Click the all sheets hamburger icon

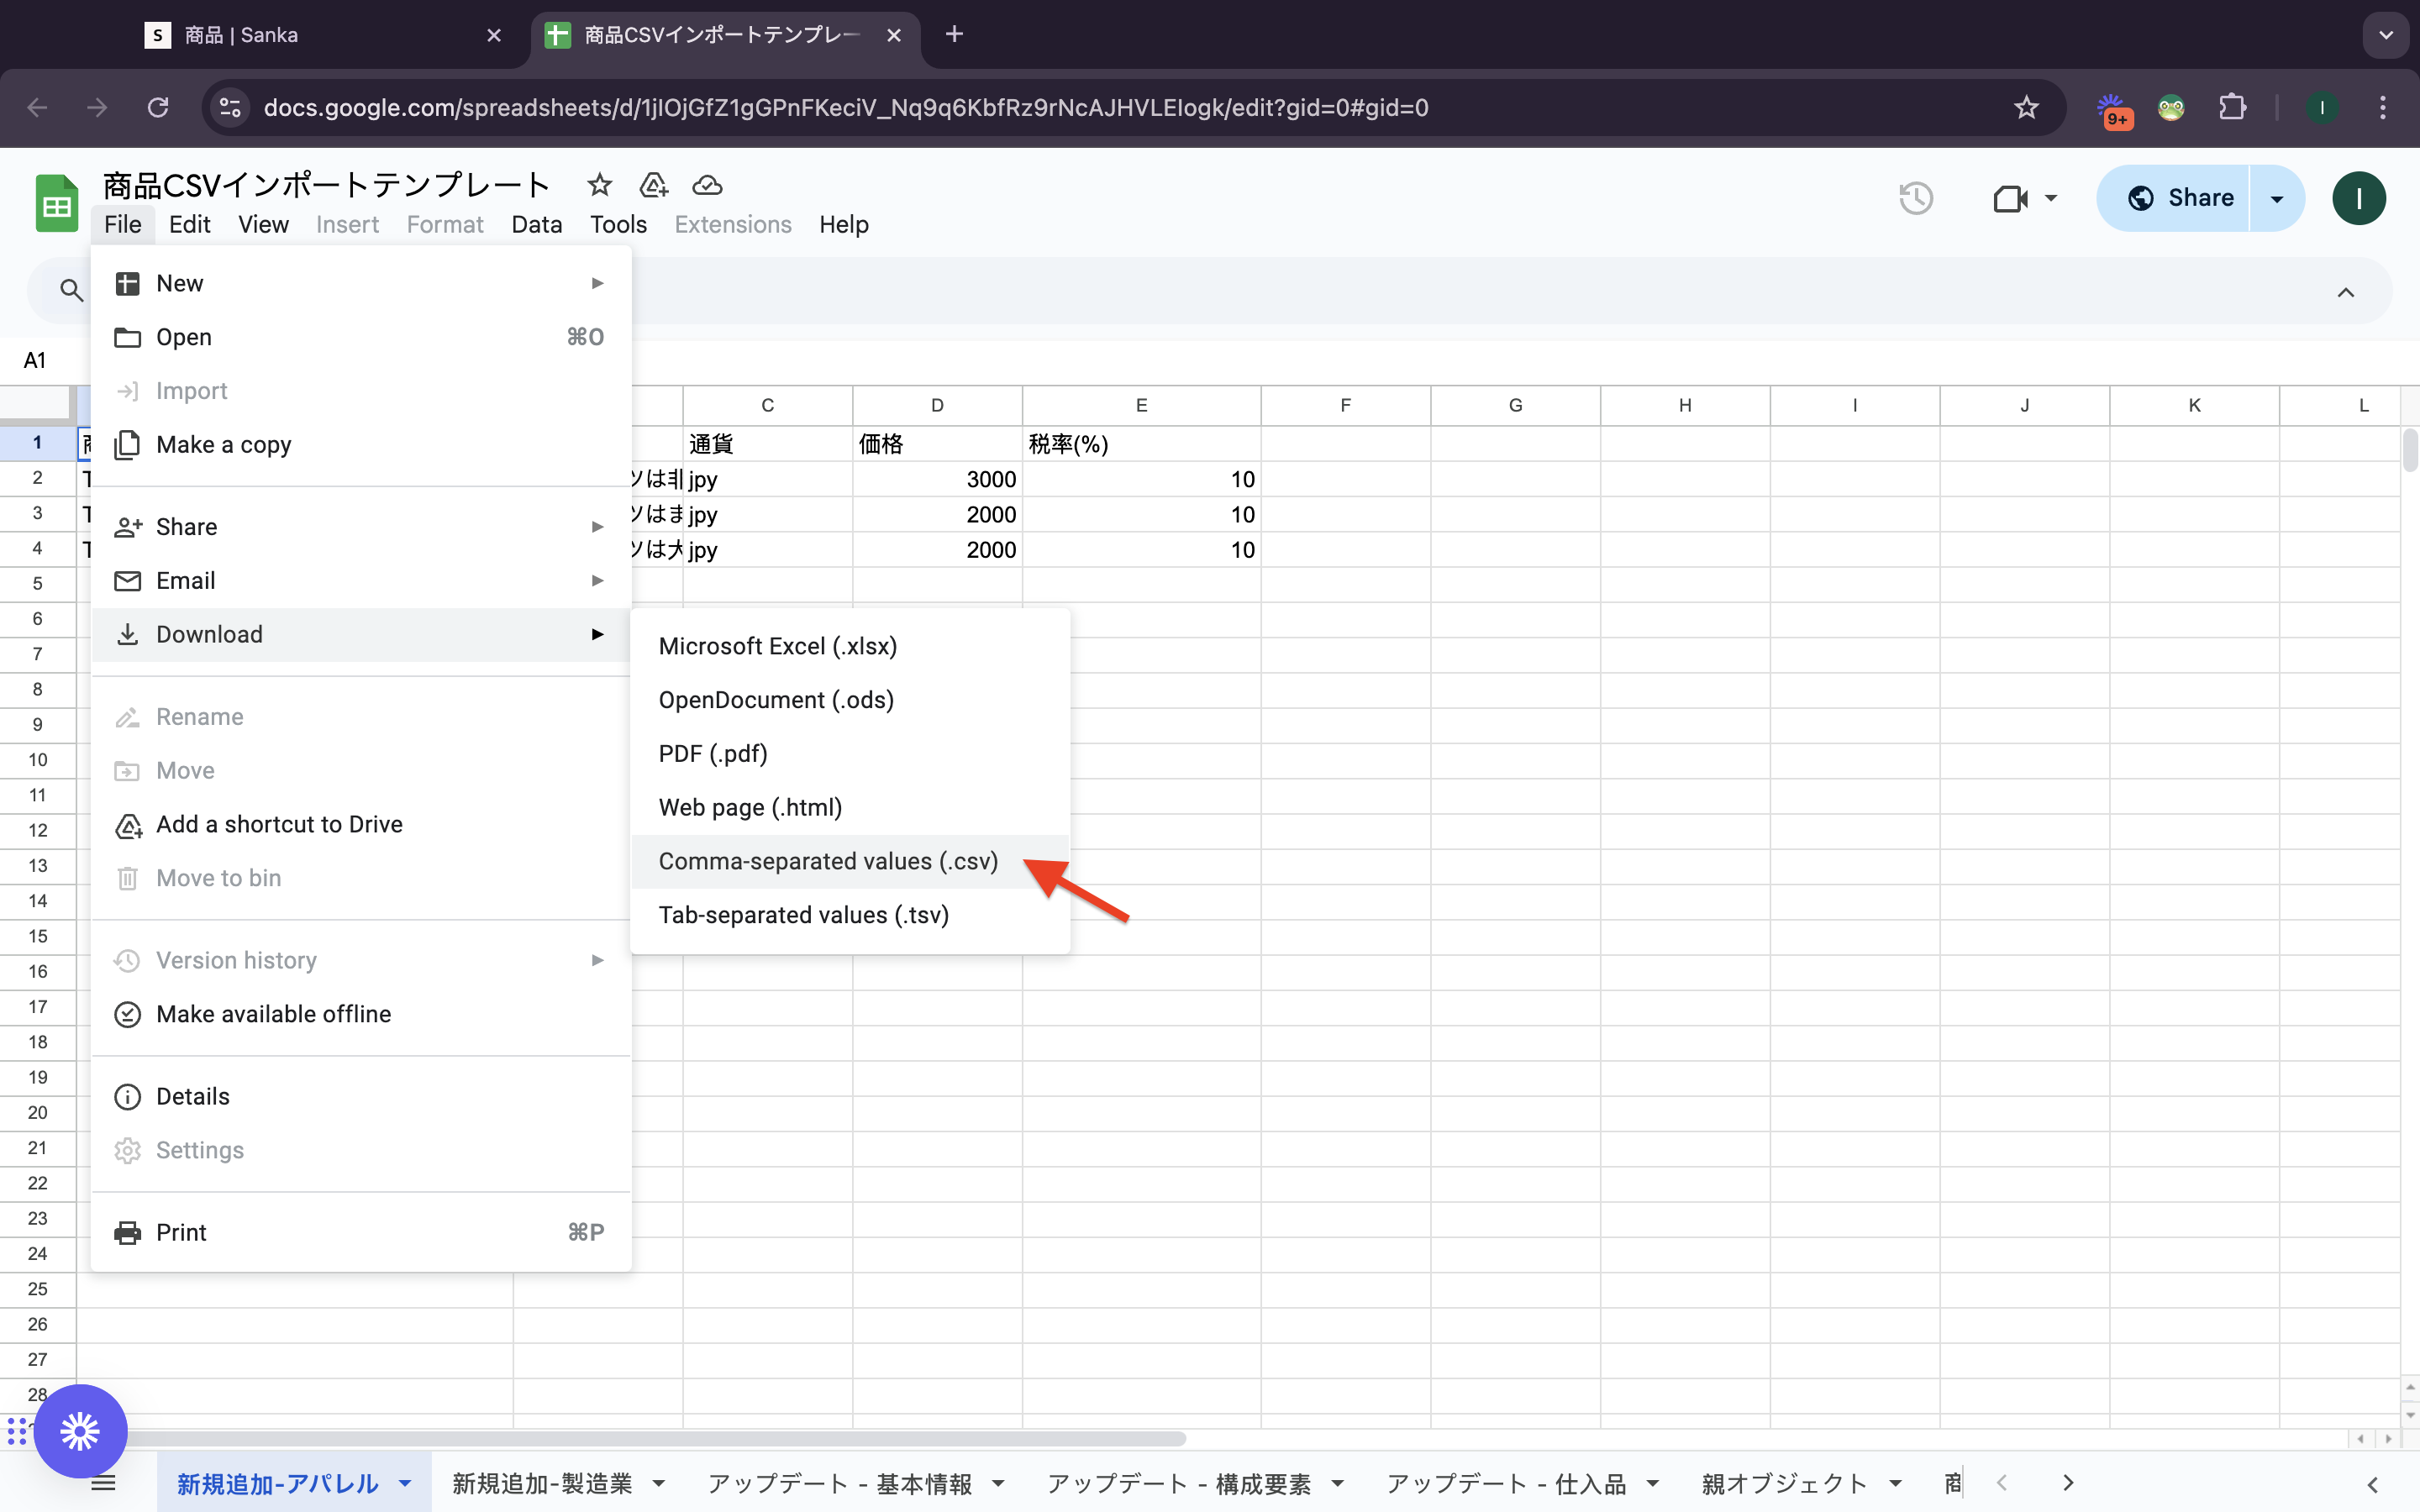[104, 1483]
